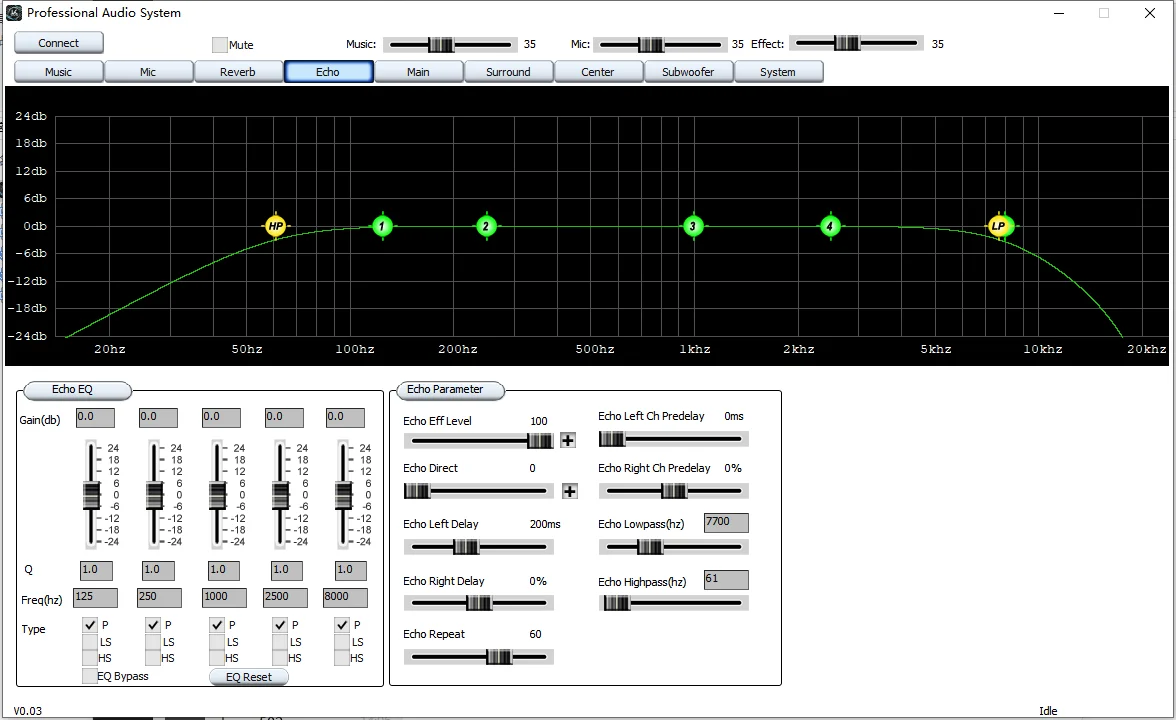
Task: Open the Subwoofer tab
Action: click(x=688, y=72)
